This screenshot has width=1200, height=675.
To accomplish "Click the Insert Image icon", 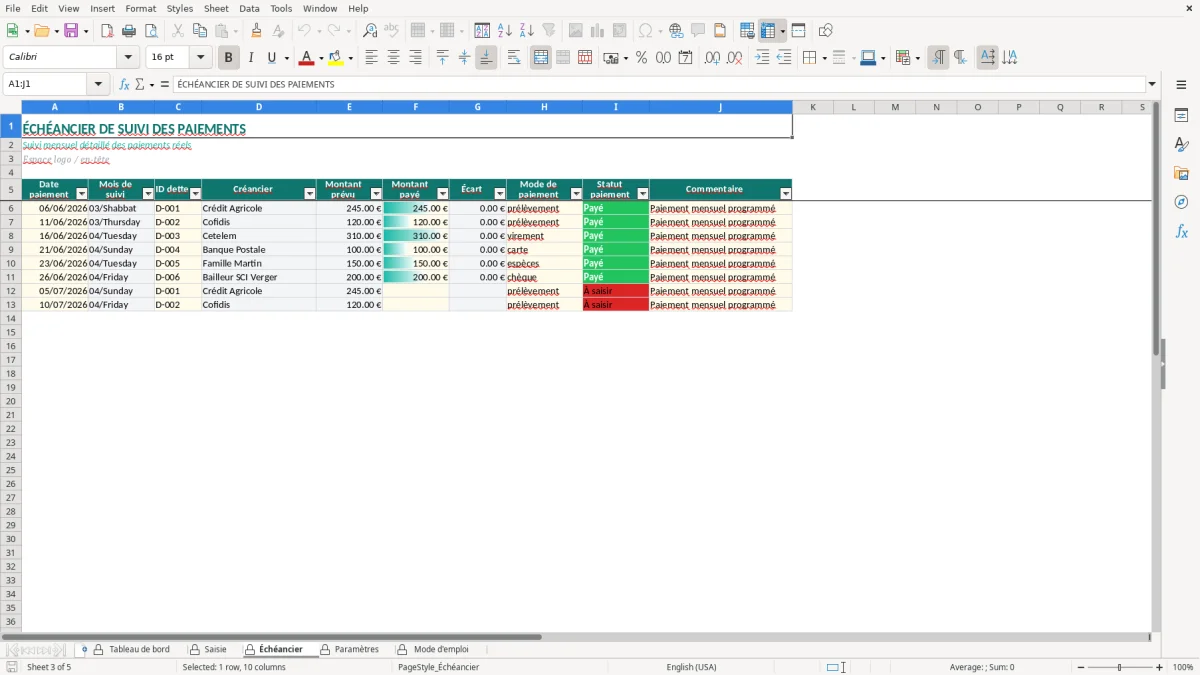I will 575,31.
